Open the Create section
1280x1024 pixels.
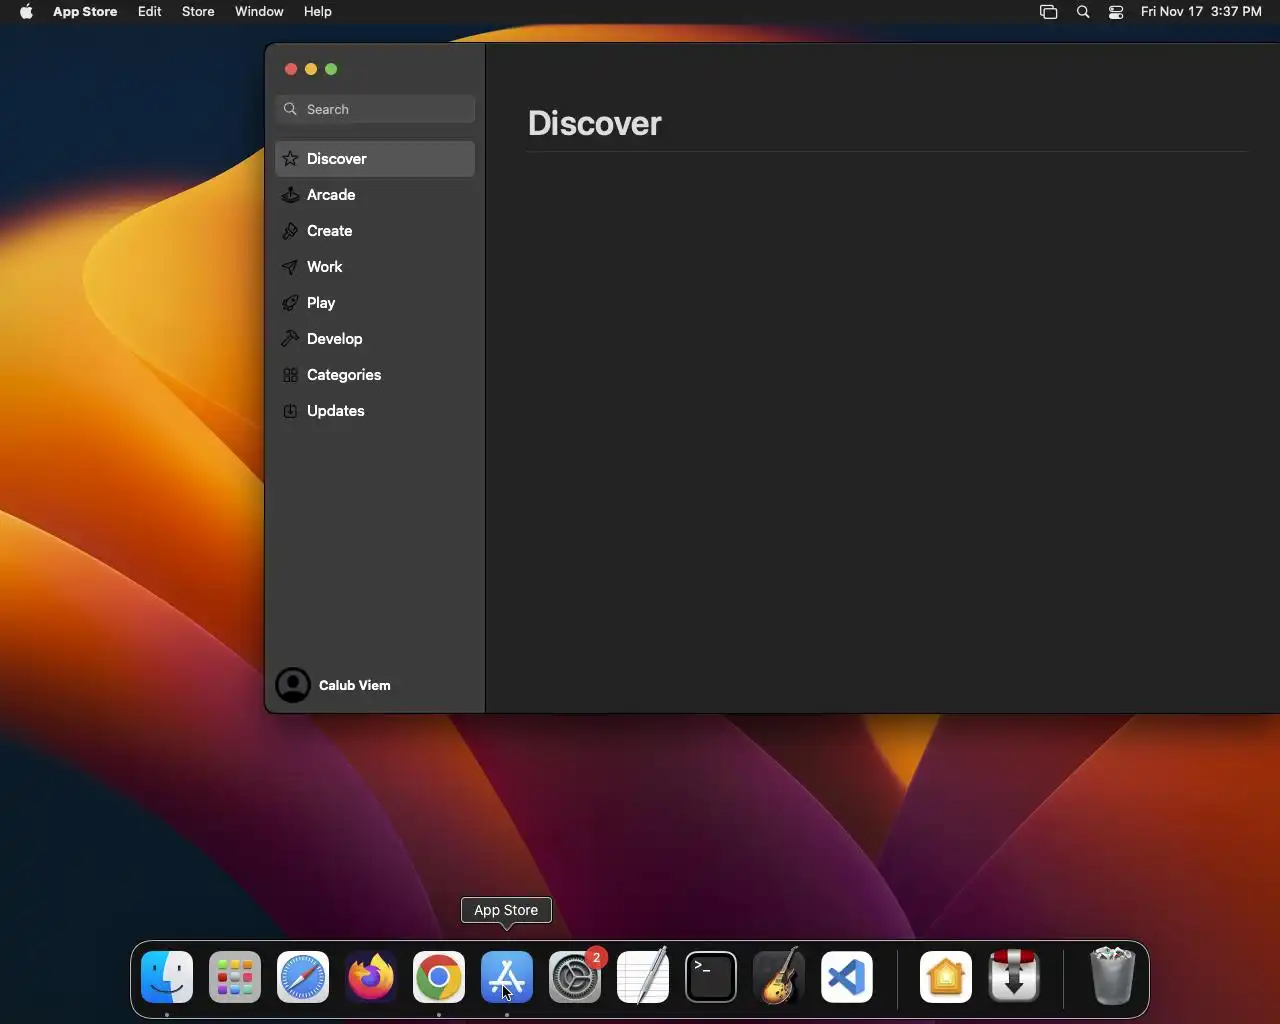[x=375, y=231]
